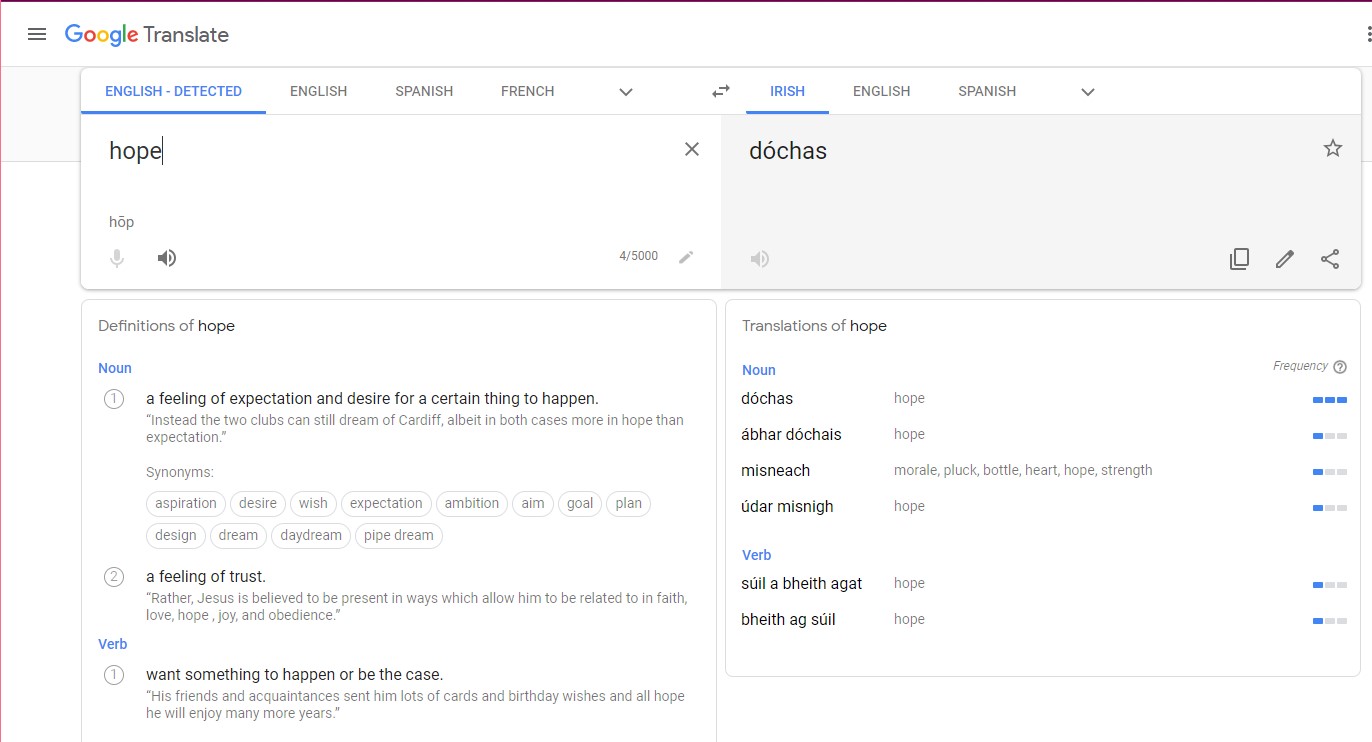1372x742 pixels.
Task: Click the "Definitions of hope" heading
Action: click(x=167, y=326)
